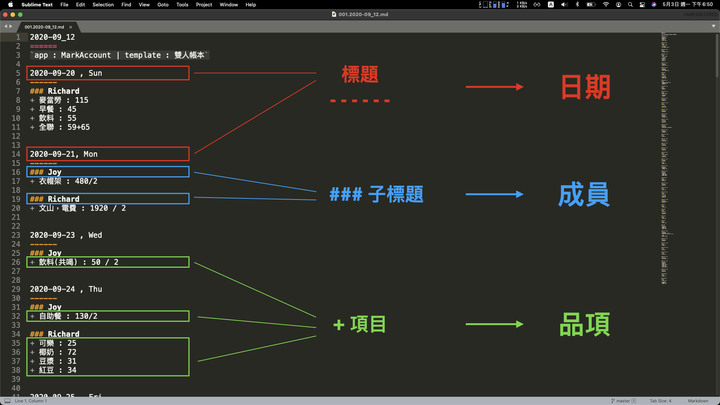Viewport: 720px width, 405px height.
Task: Open the Edit menu
Action: (80, 5)
